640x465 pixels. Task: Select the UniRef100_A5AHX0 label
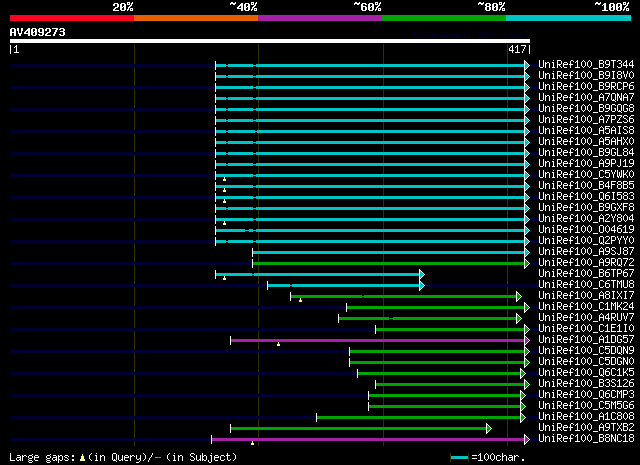(586, 142)
